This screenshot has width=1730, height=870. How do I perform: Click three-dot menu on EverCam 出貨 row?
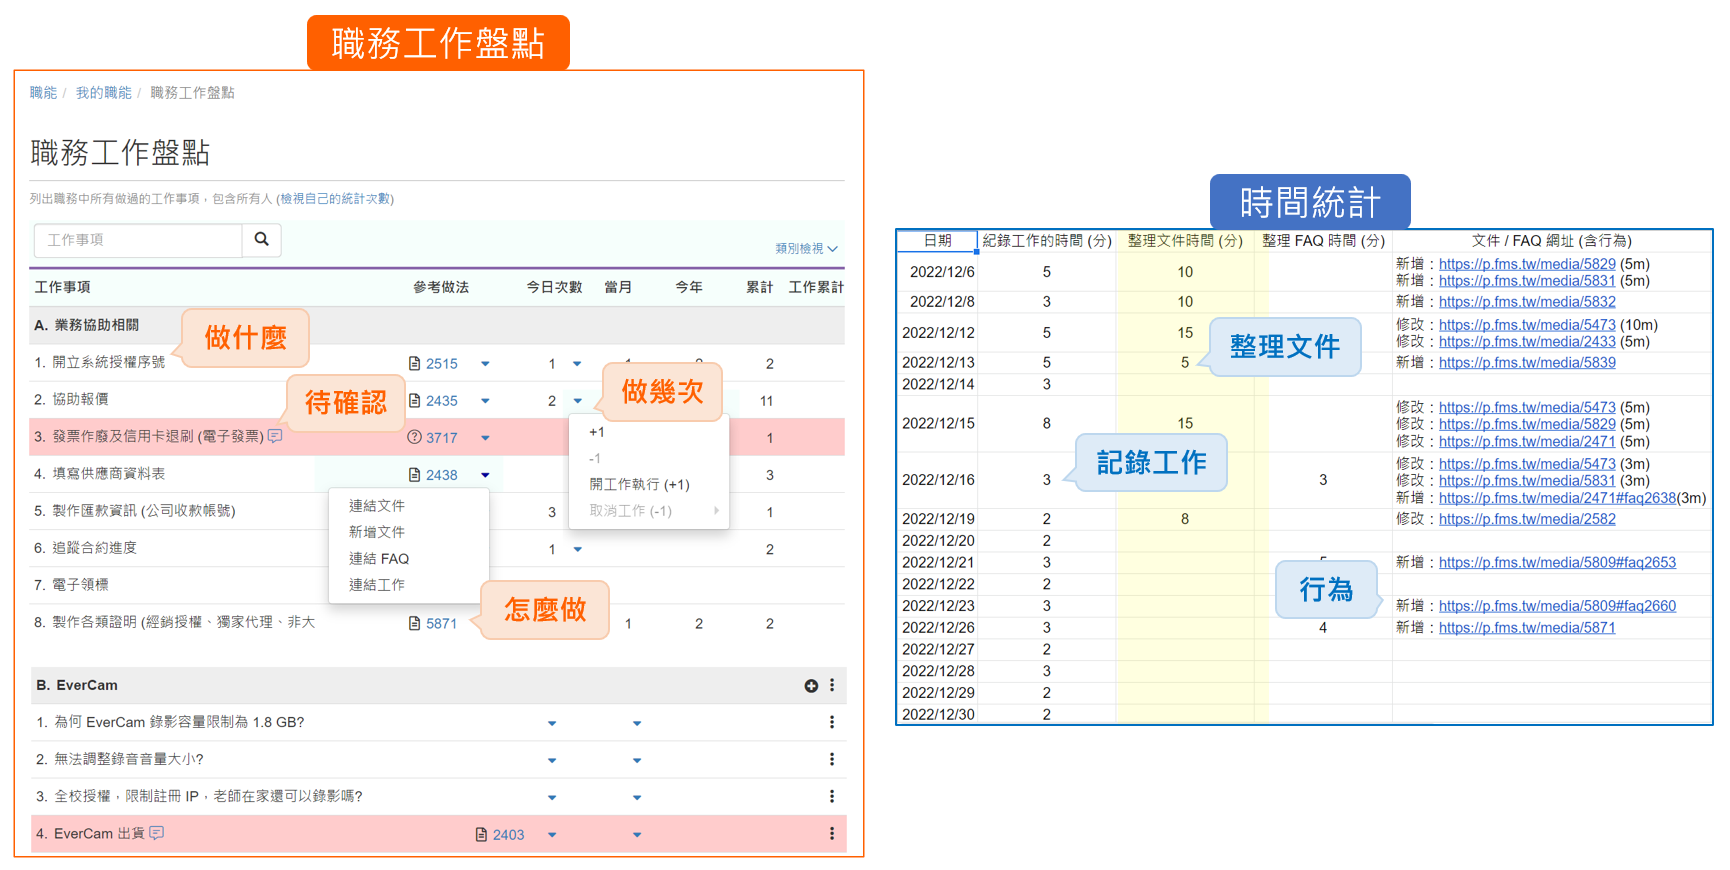pyautogui.click(x=832, y=834)
